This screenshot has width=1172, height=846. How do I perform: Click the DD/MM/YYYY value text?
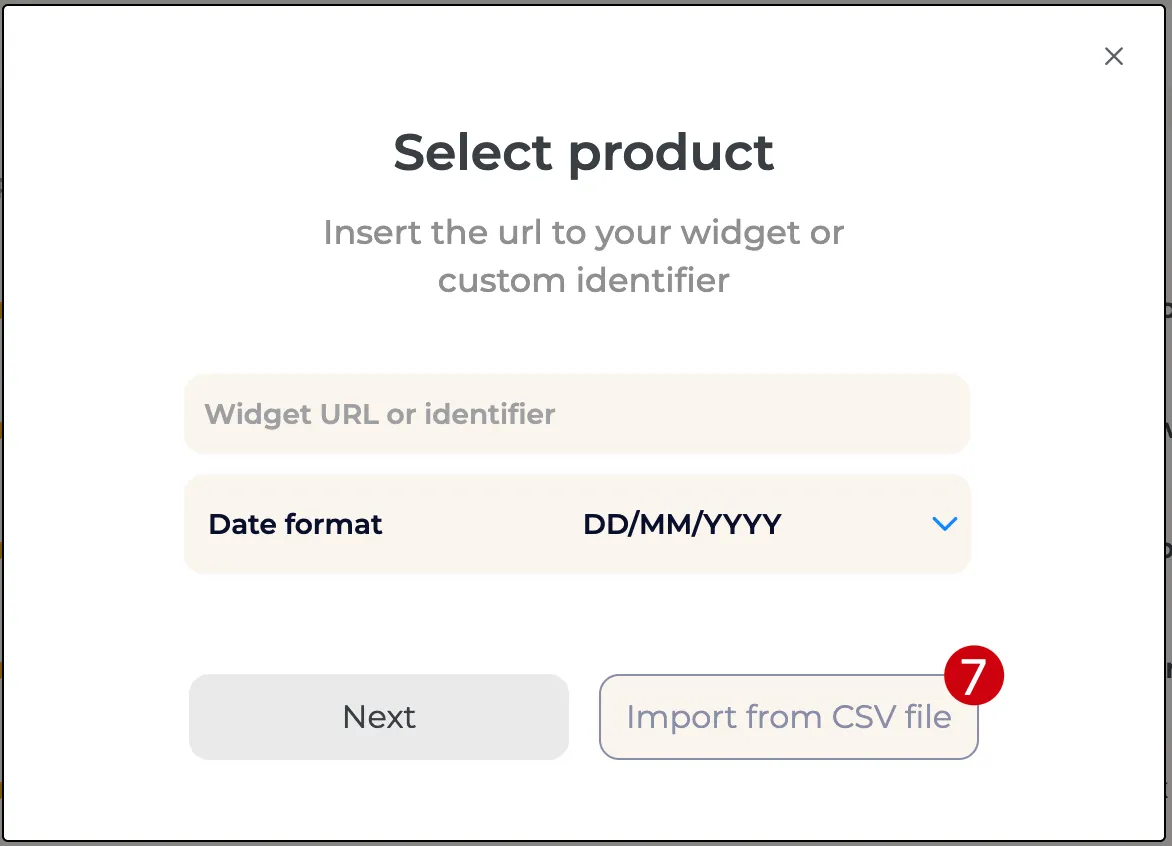tap(683, 524)
